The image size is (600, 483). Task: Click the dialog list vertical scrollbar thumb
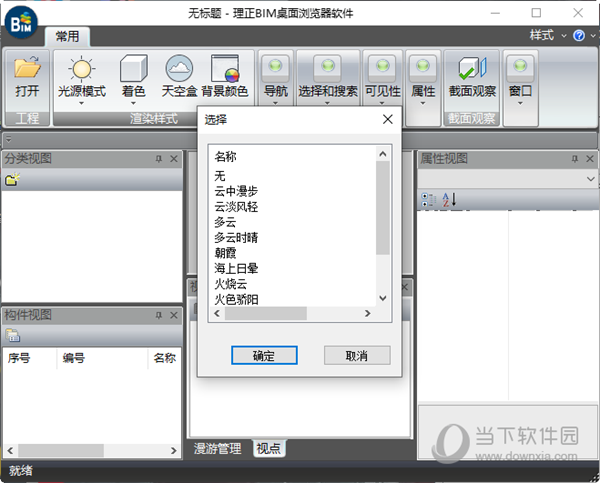[x=383, y=208]
